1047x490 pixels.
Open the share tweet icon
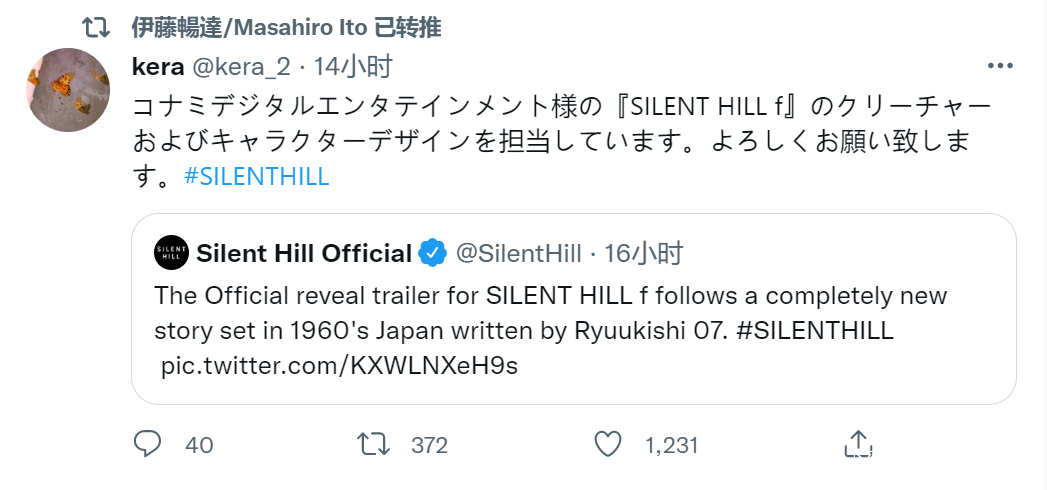857,444
